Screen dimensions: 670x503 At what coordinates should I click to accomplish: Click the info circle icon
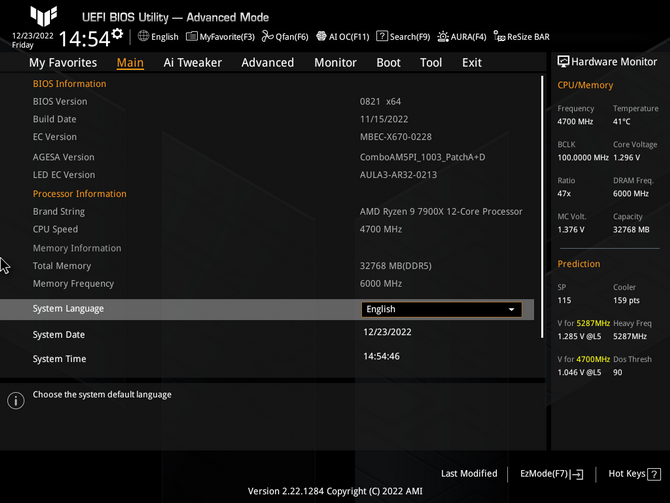(x=16, y=401)
